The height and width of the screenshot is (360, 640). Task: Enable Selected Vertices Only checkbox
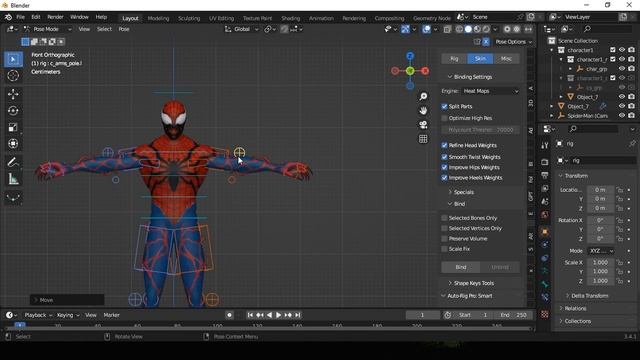click(x=444, y=228)
